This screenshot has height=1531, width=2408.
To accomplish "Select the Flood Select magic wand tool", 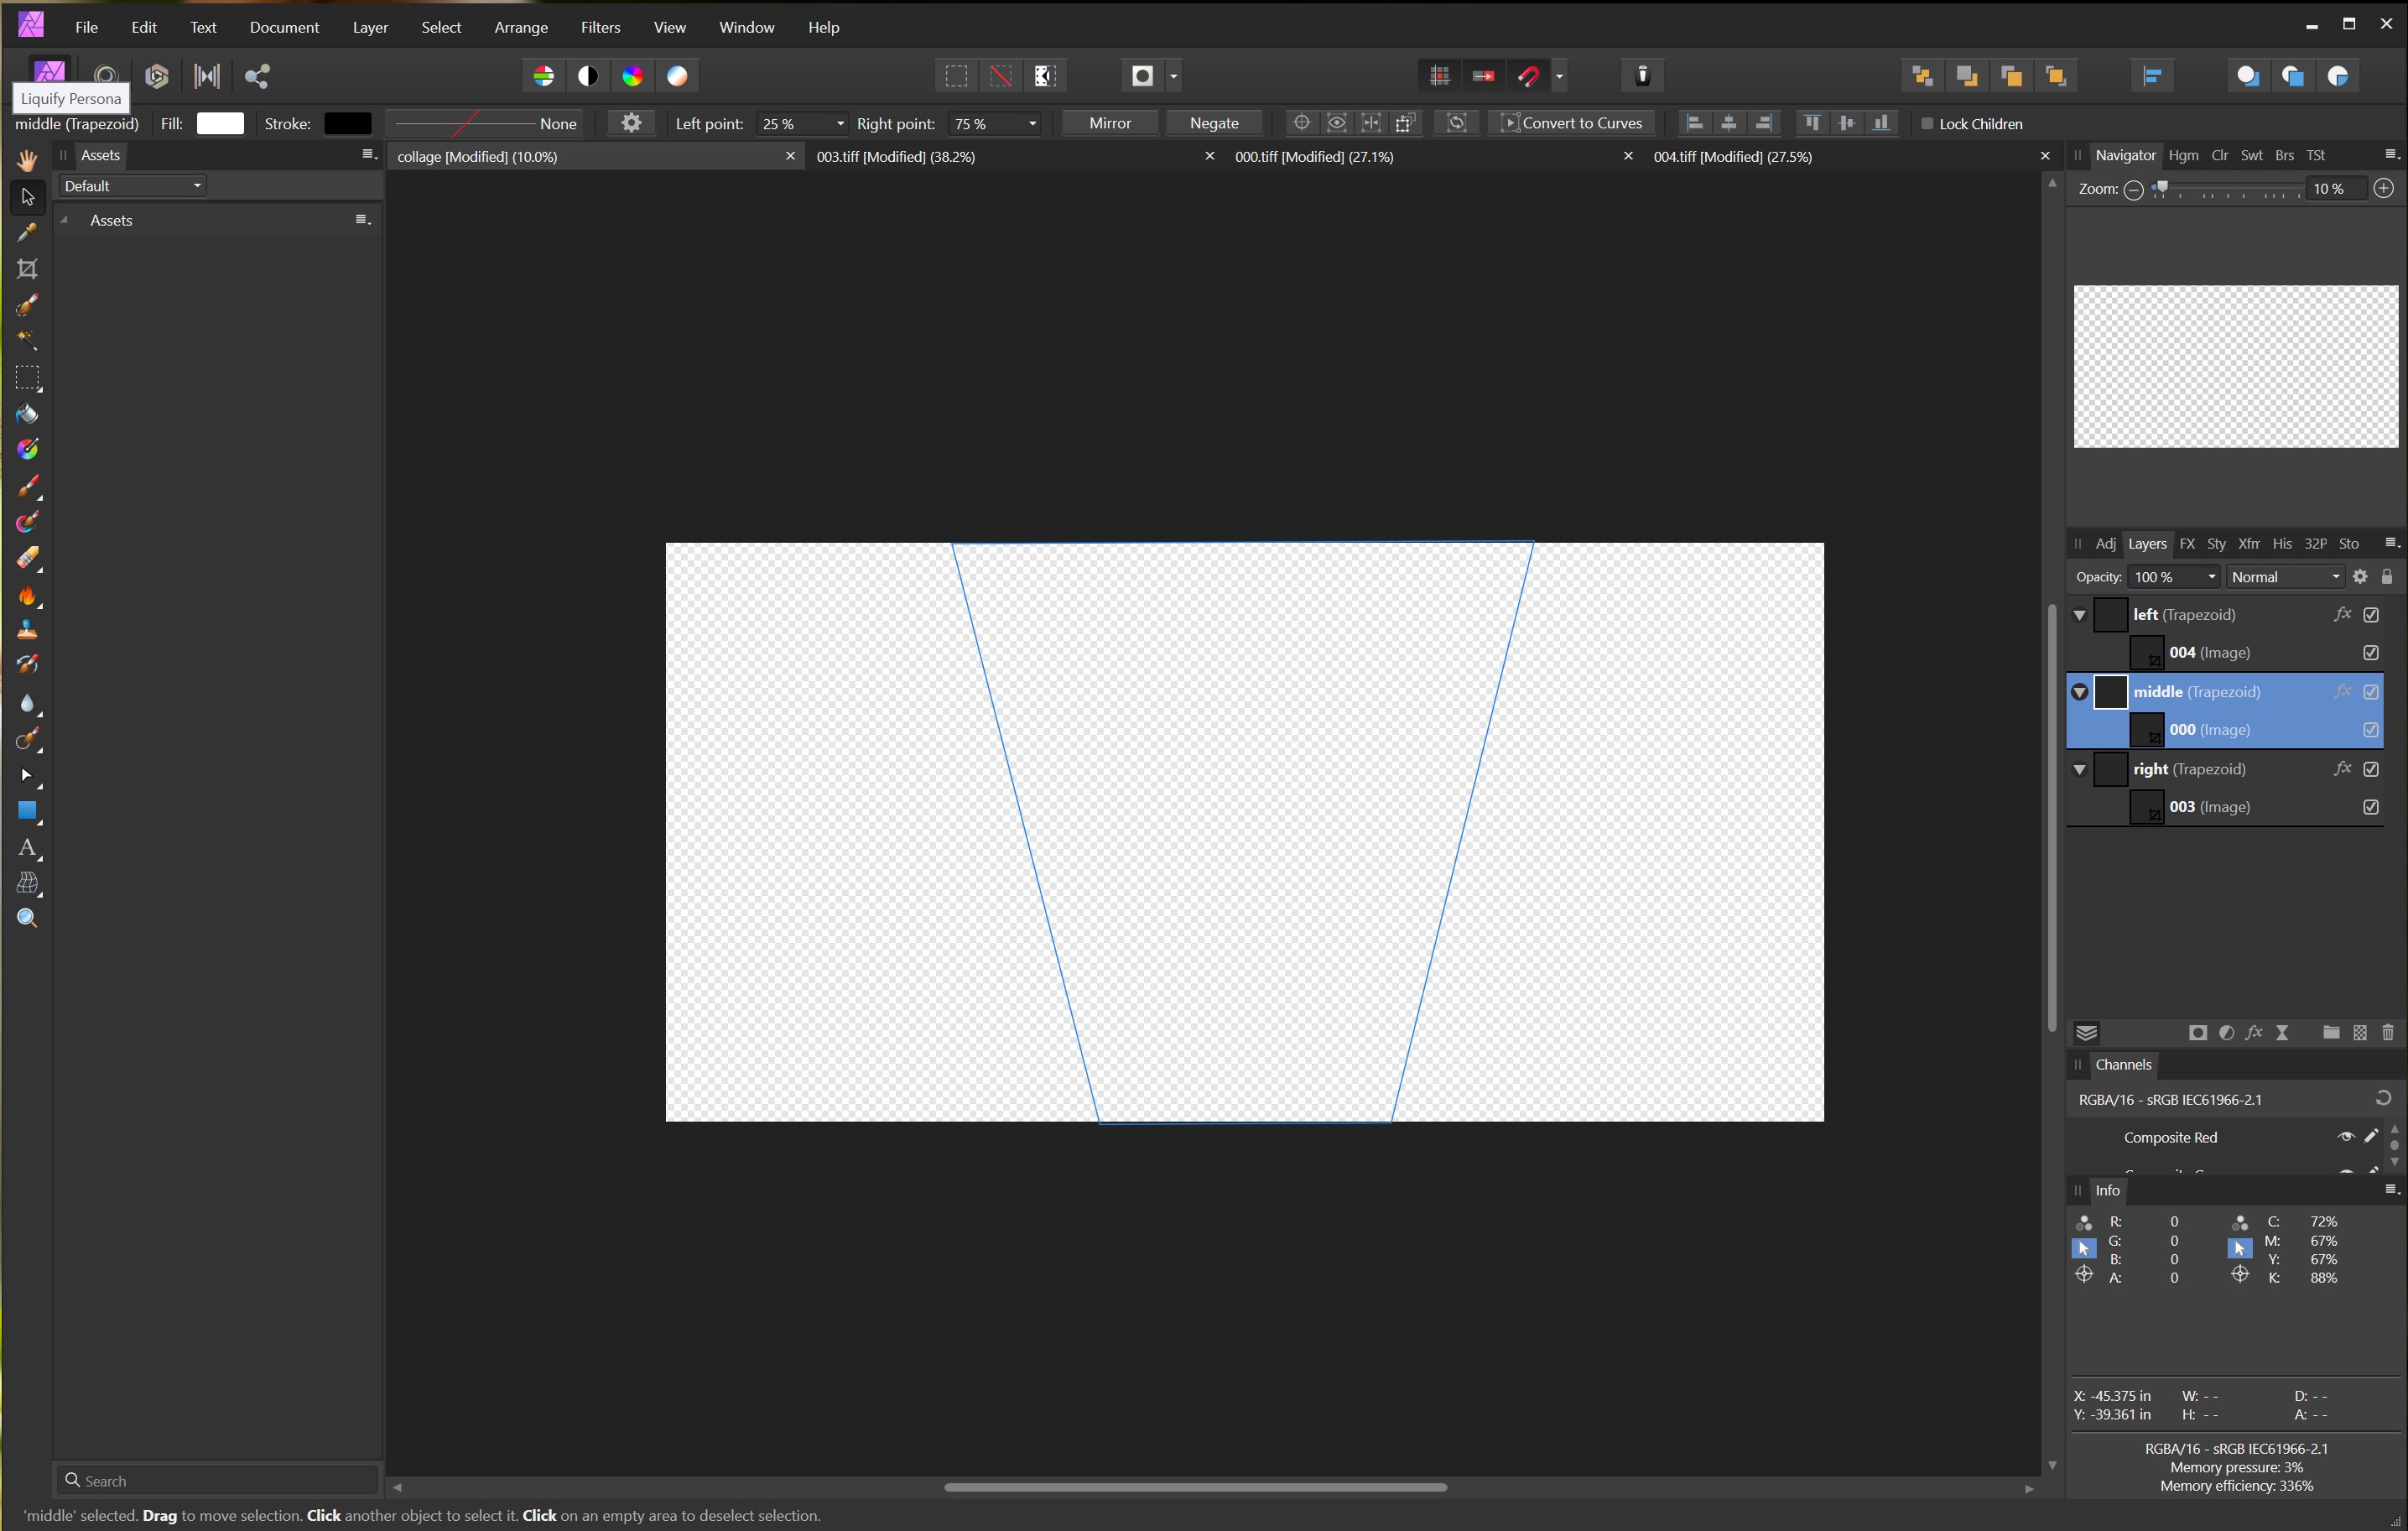I will [x=27, y=341].
